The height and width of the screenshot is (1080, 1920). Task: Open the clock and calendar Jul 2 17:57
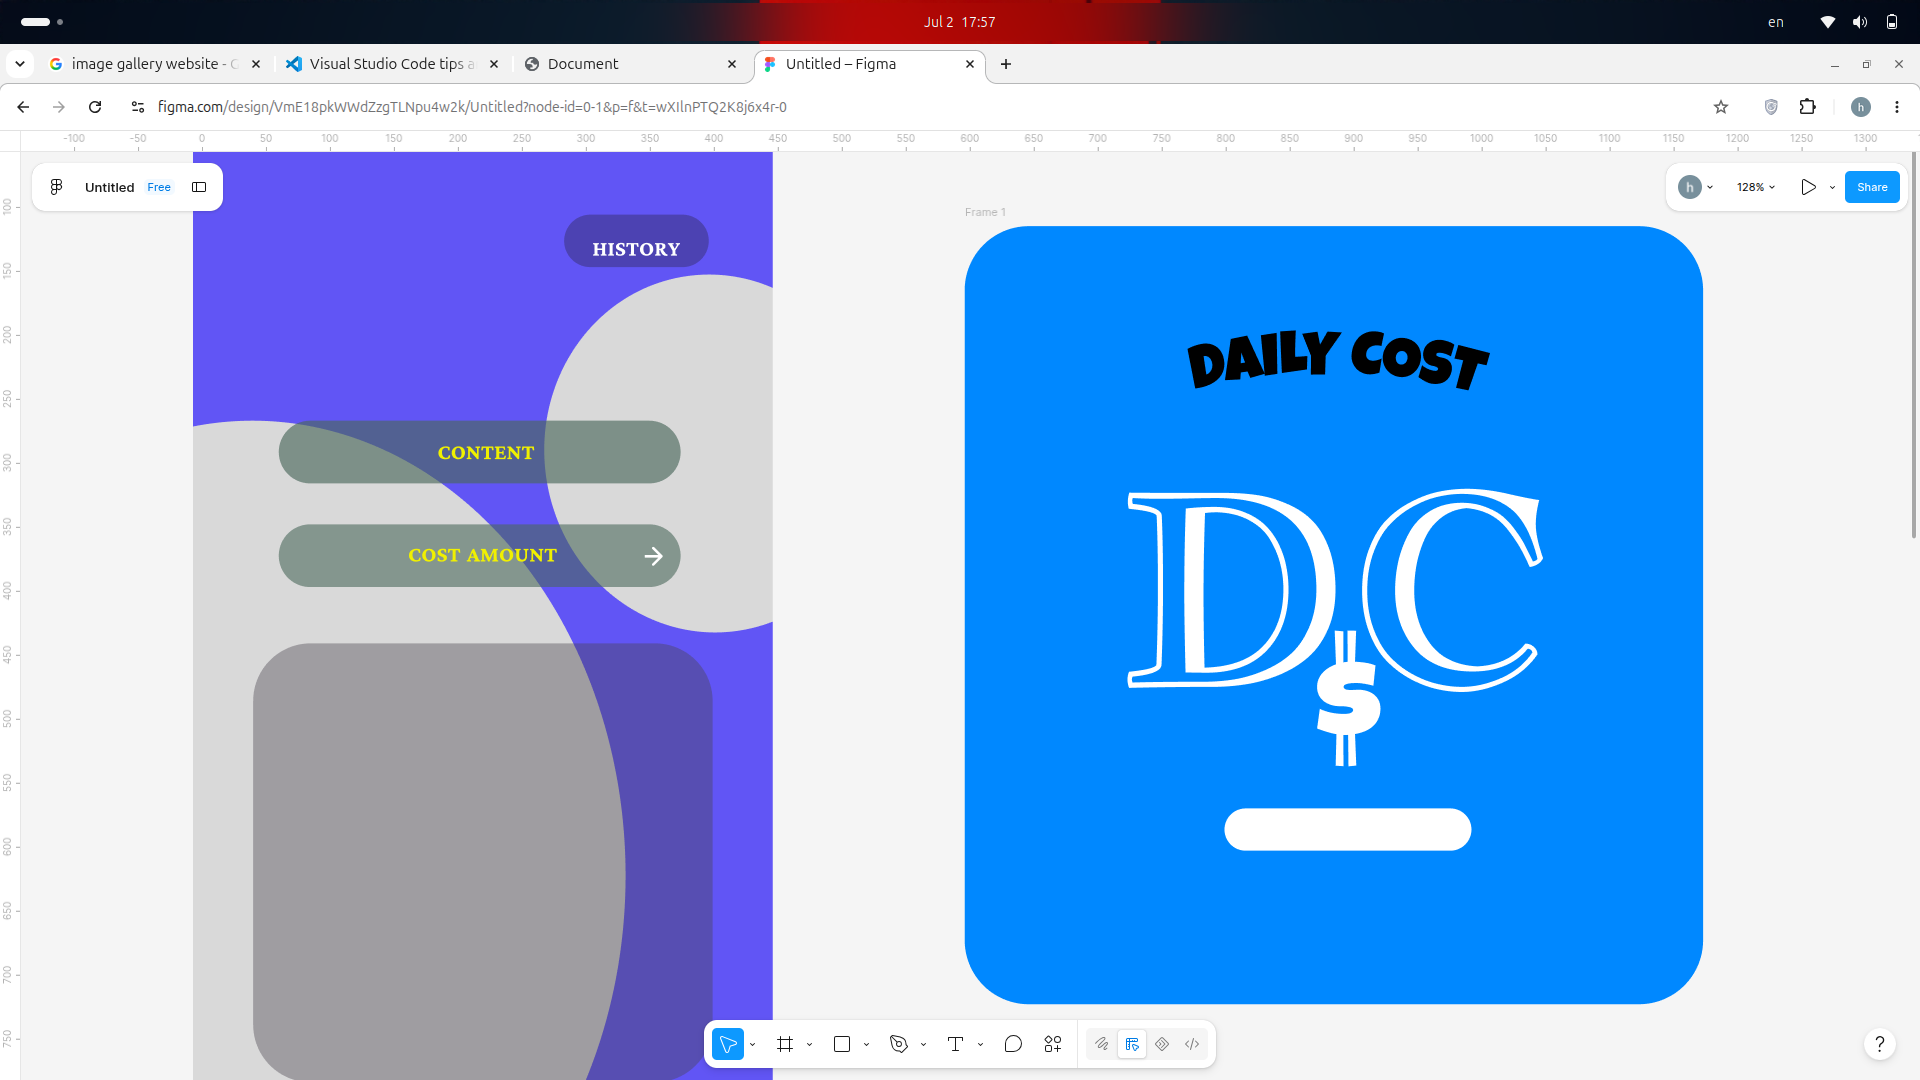pyautogui.click(x=959, y=22)
